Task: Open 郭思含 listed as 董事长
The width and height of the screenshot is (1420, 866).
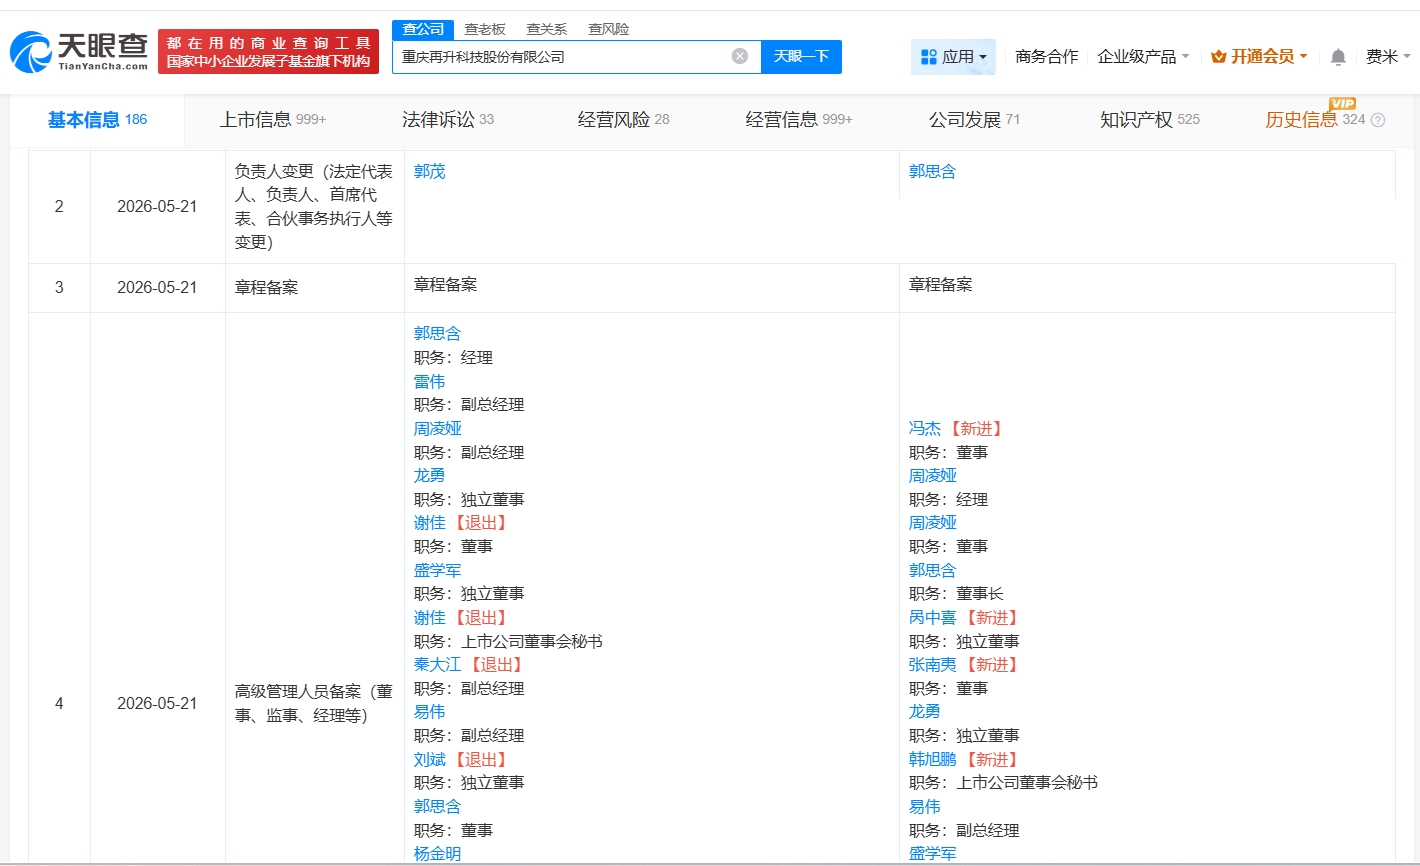Action: (933, 571)
